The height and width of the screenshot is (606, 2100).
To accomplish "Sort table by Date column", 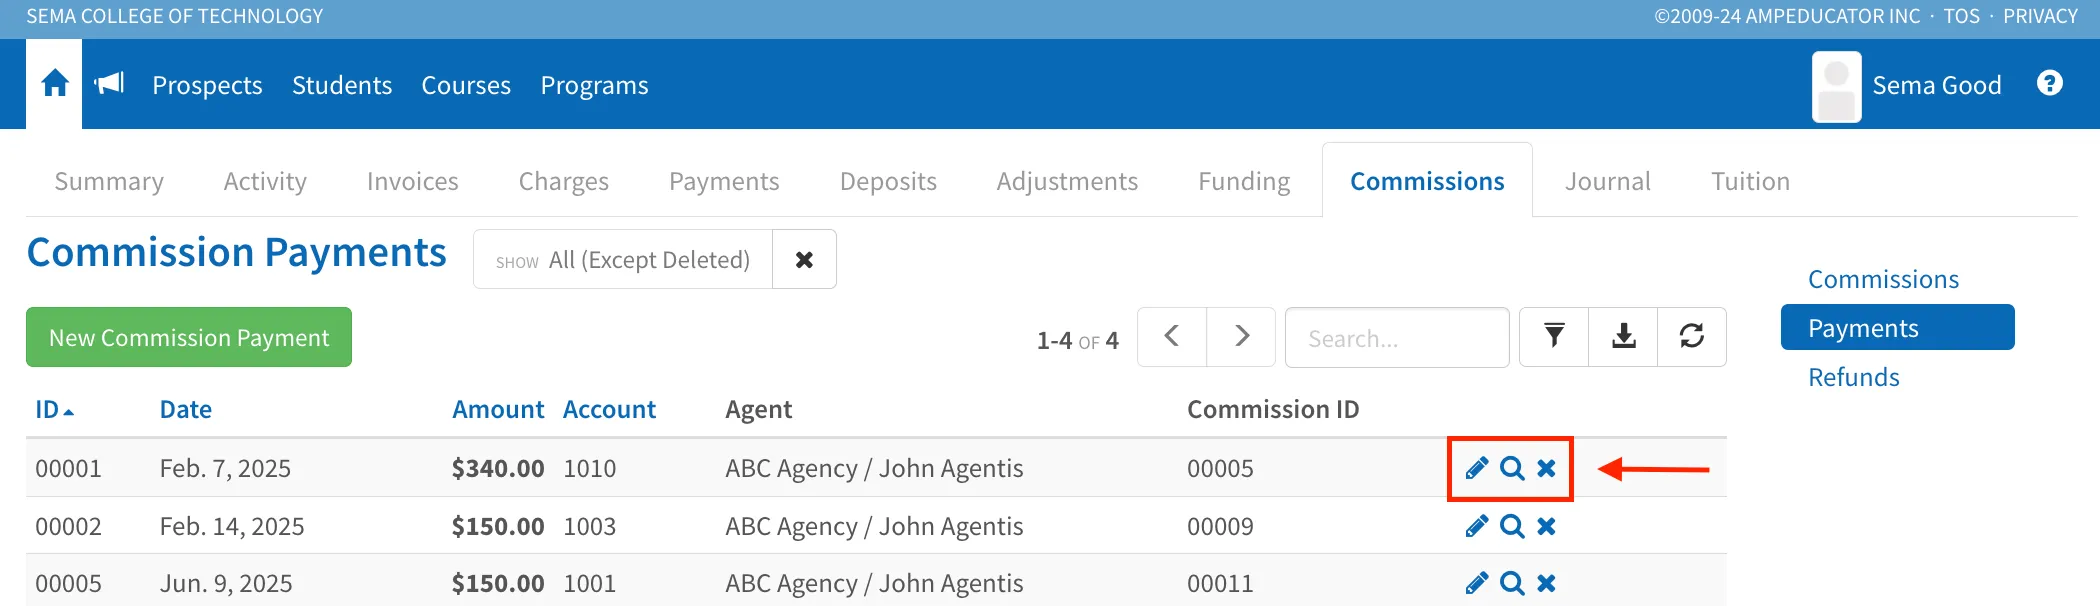I will [x=186, y=410].
